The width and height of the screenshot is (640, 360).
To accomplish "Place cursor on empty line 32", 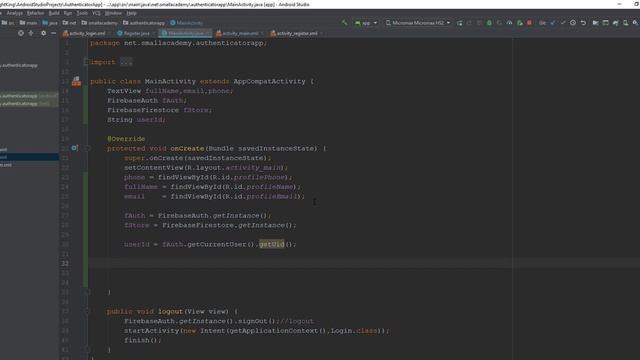I will point(363,263).
